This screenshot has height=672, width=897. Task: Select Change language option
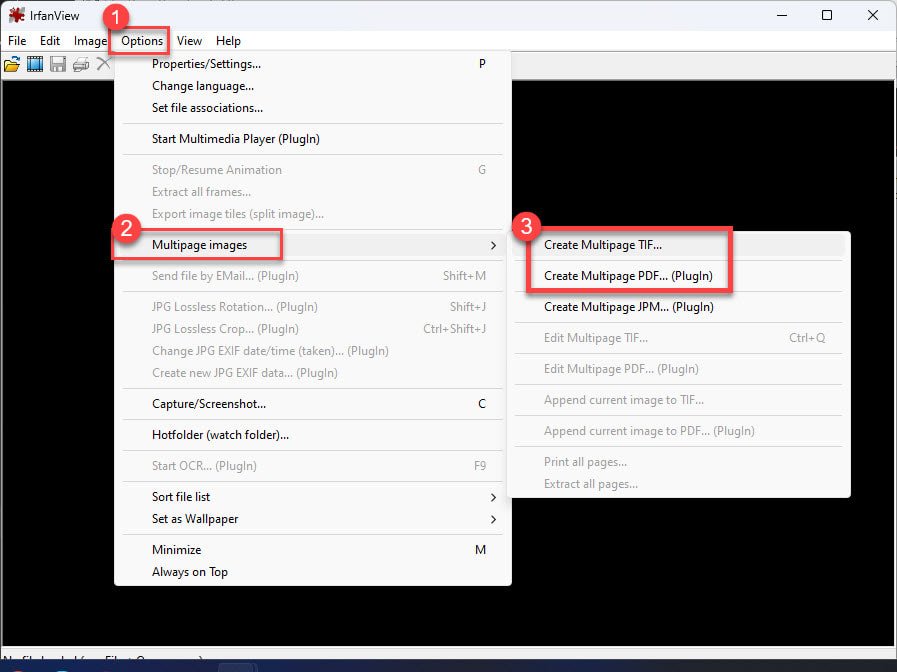pos(313,86)
